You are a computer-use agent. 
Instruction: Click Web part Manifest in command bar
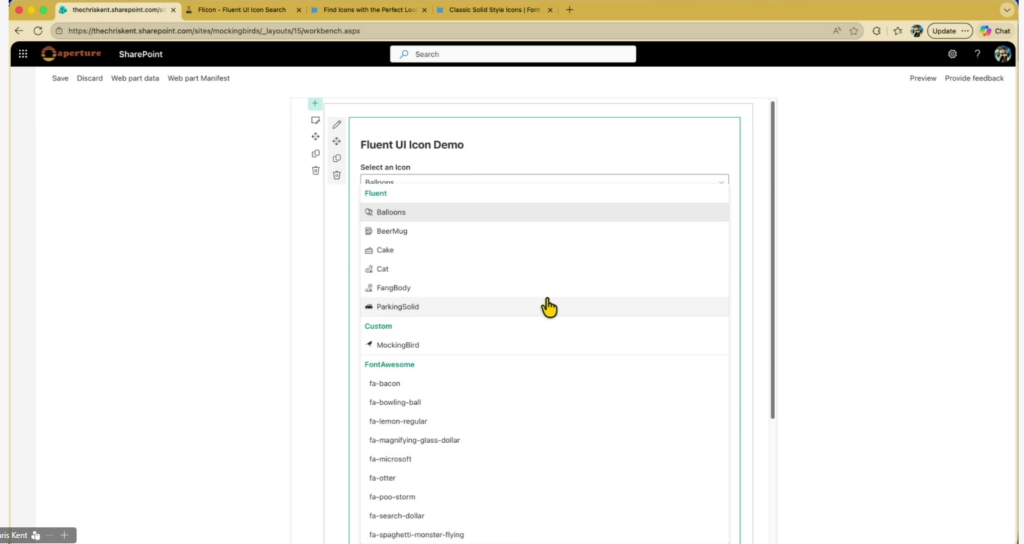coord(198,78)
